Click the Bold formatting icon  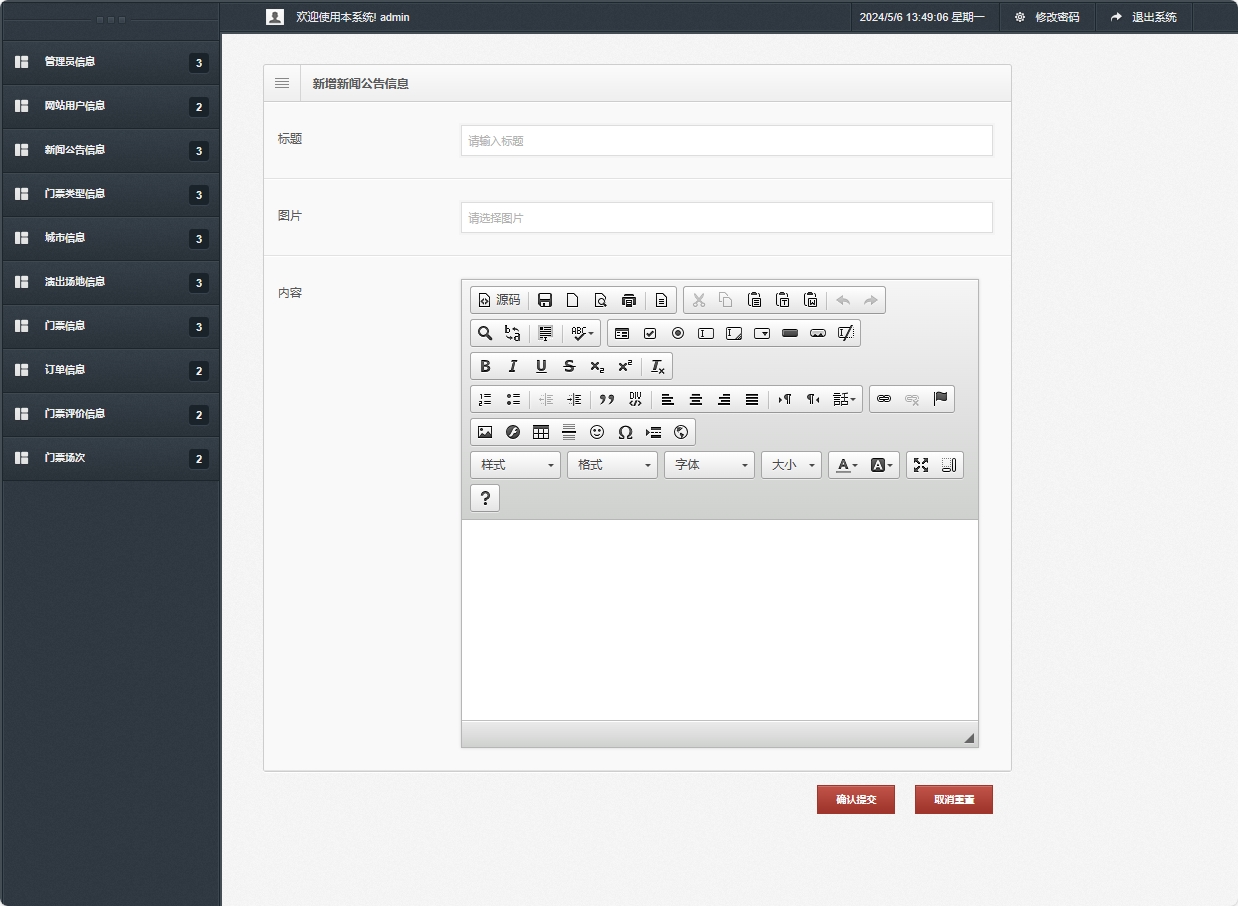pyautogui.click(x=485, y=366)
